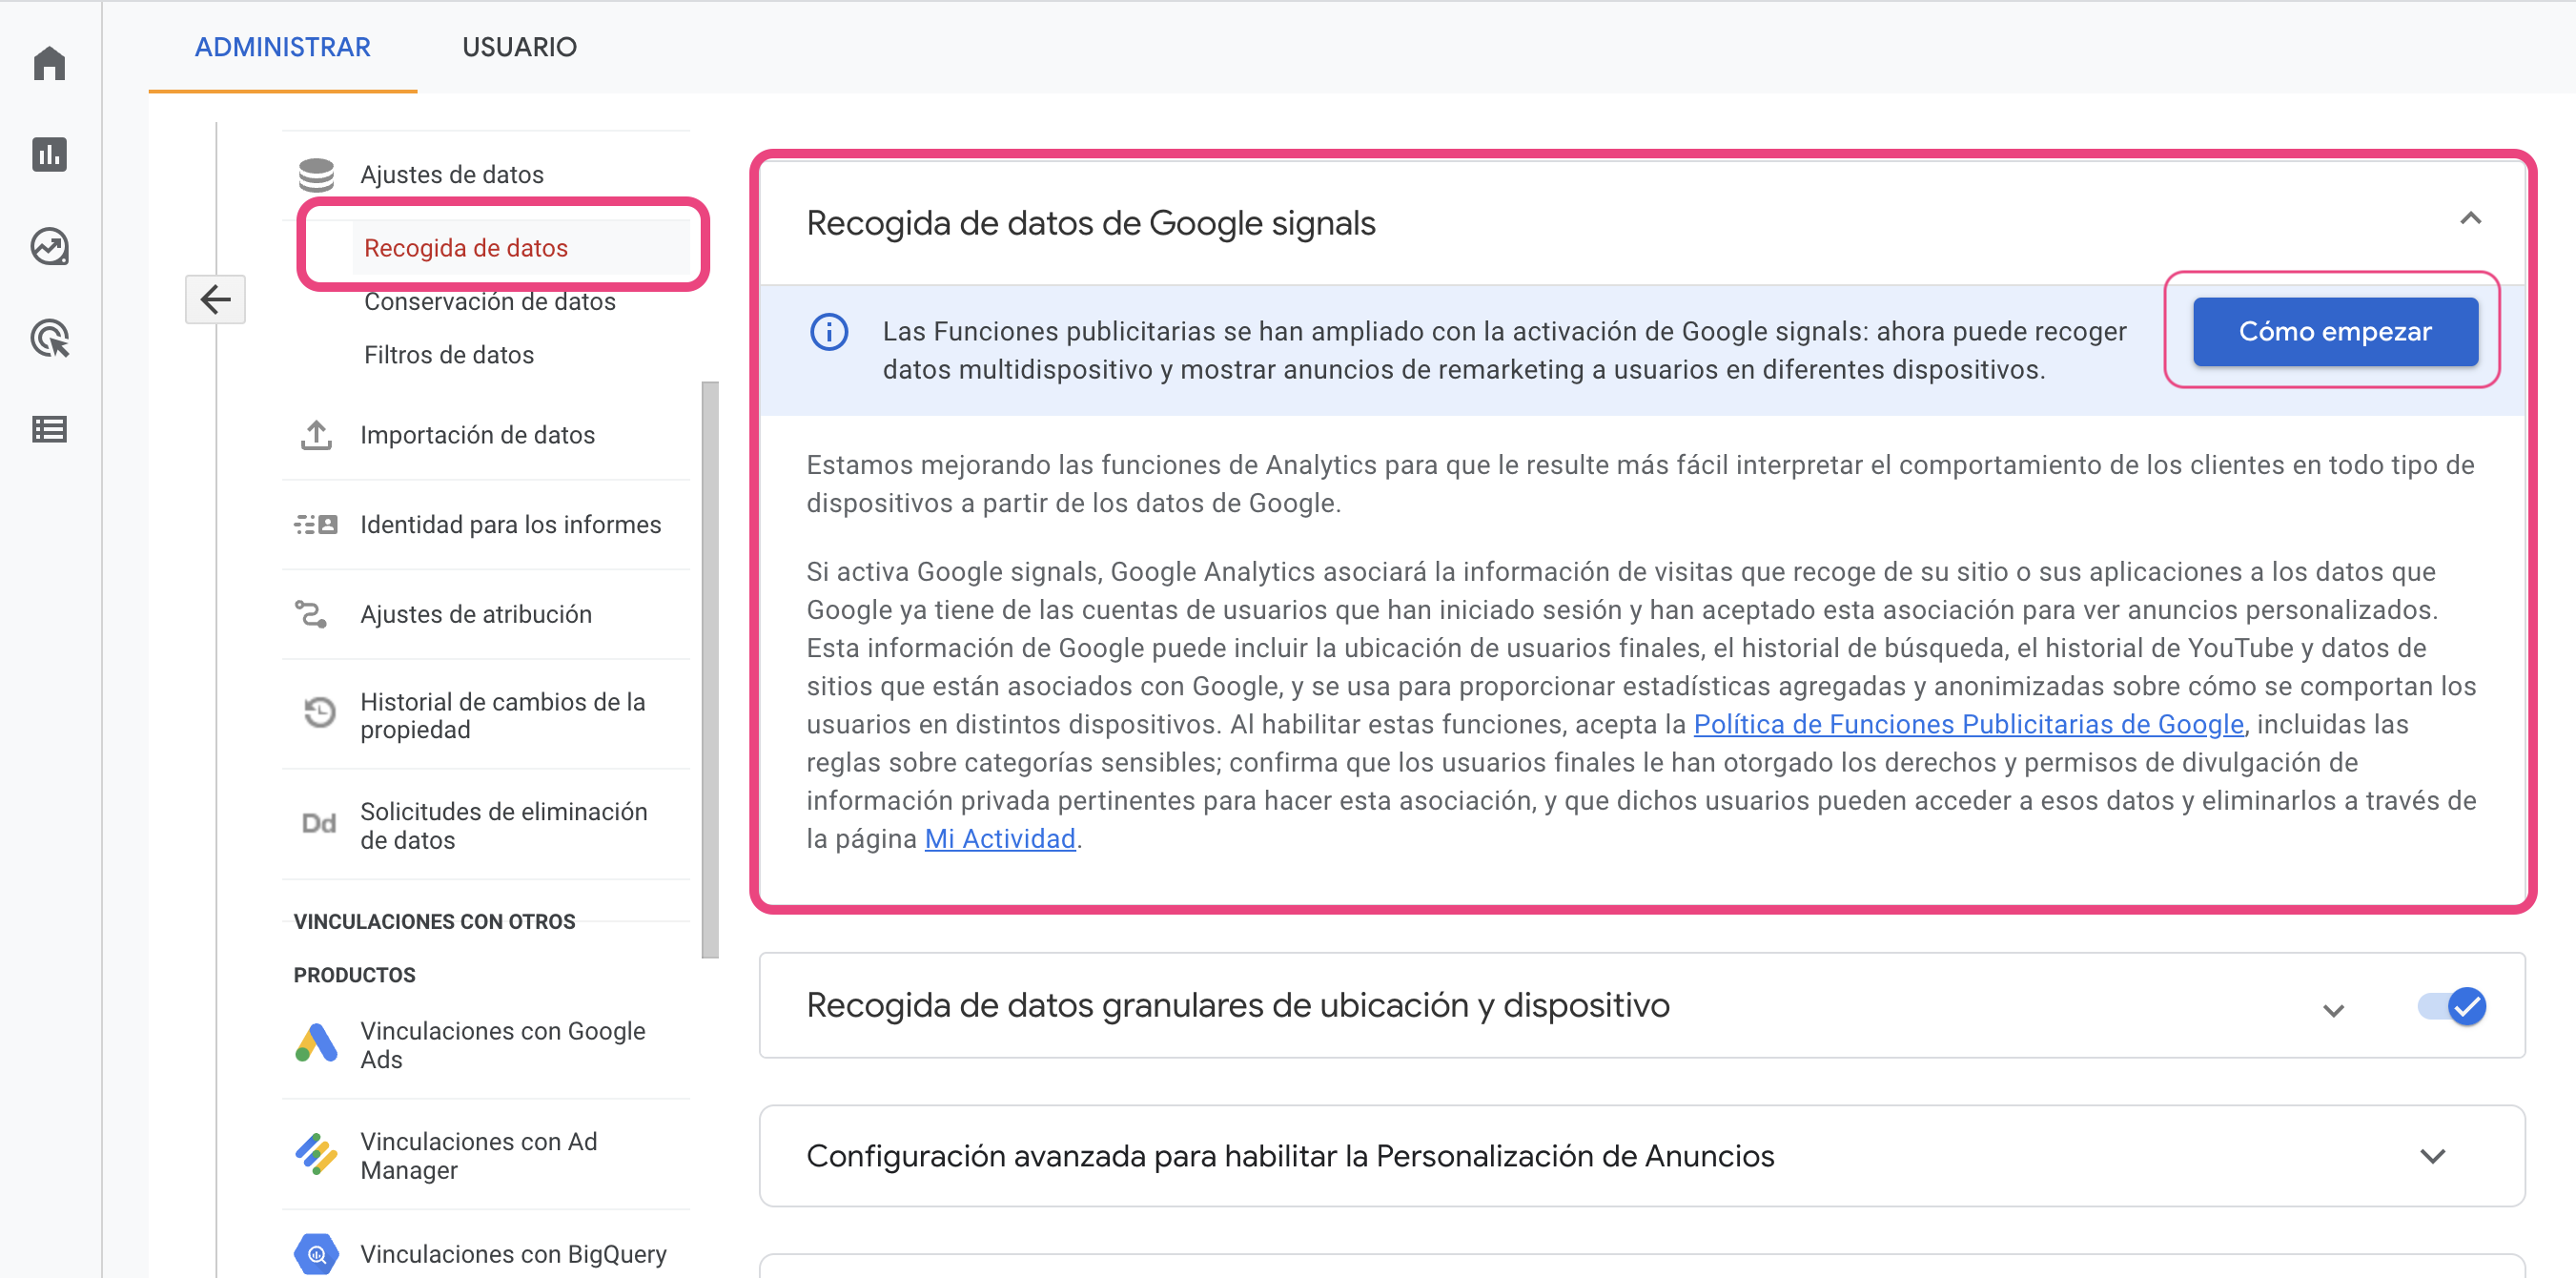Screen dimensions: 2576x1278
Task: Select Conservación de datos menu item
Action: click(x=489, y=302)
